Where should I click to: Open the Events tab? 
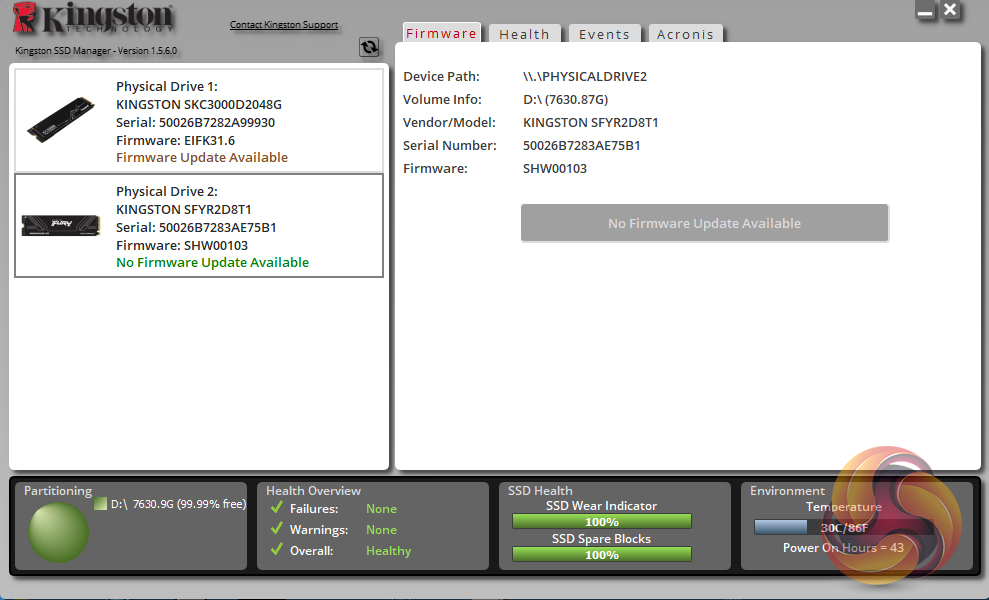coord(604,34)
